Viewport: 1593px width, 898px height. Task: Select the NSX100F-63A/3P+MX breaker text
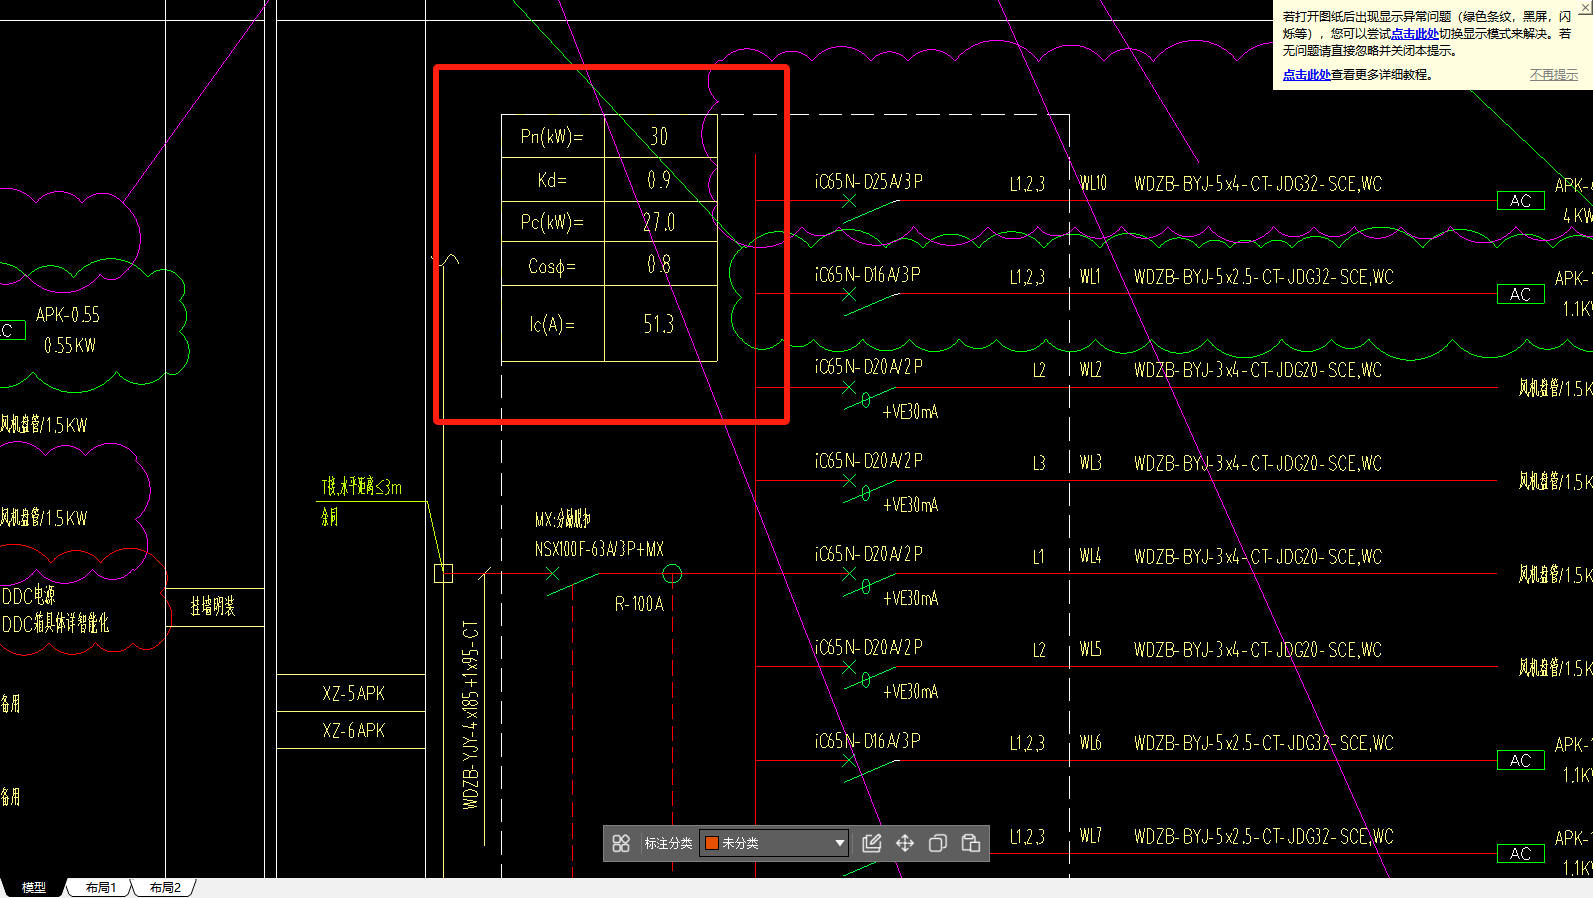tap(599, 549)
